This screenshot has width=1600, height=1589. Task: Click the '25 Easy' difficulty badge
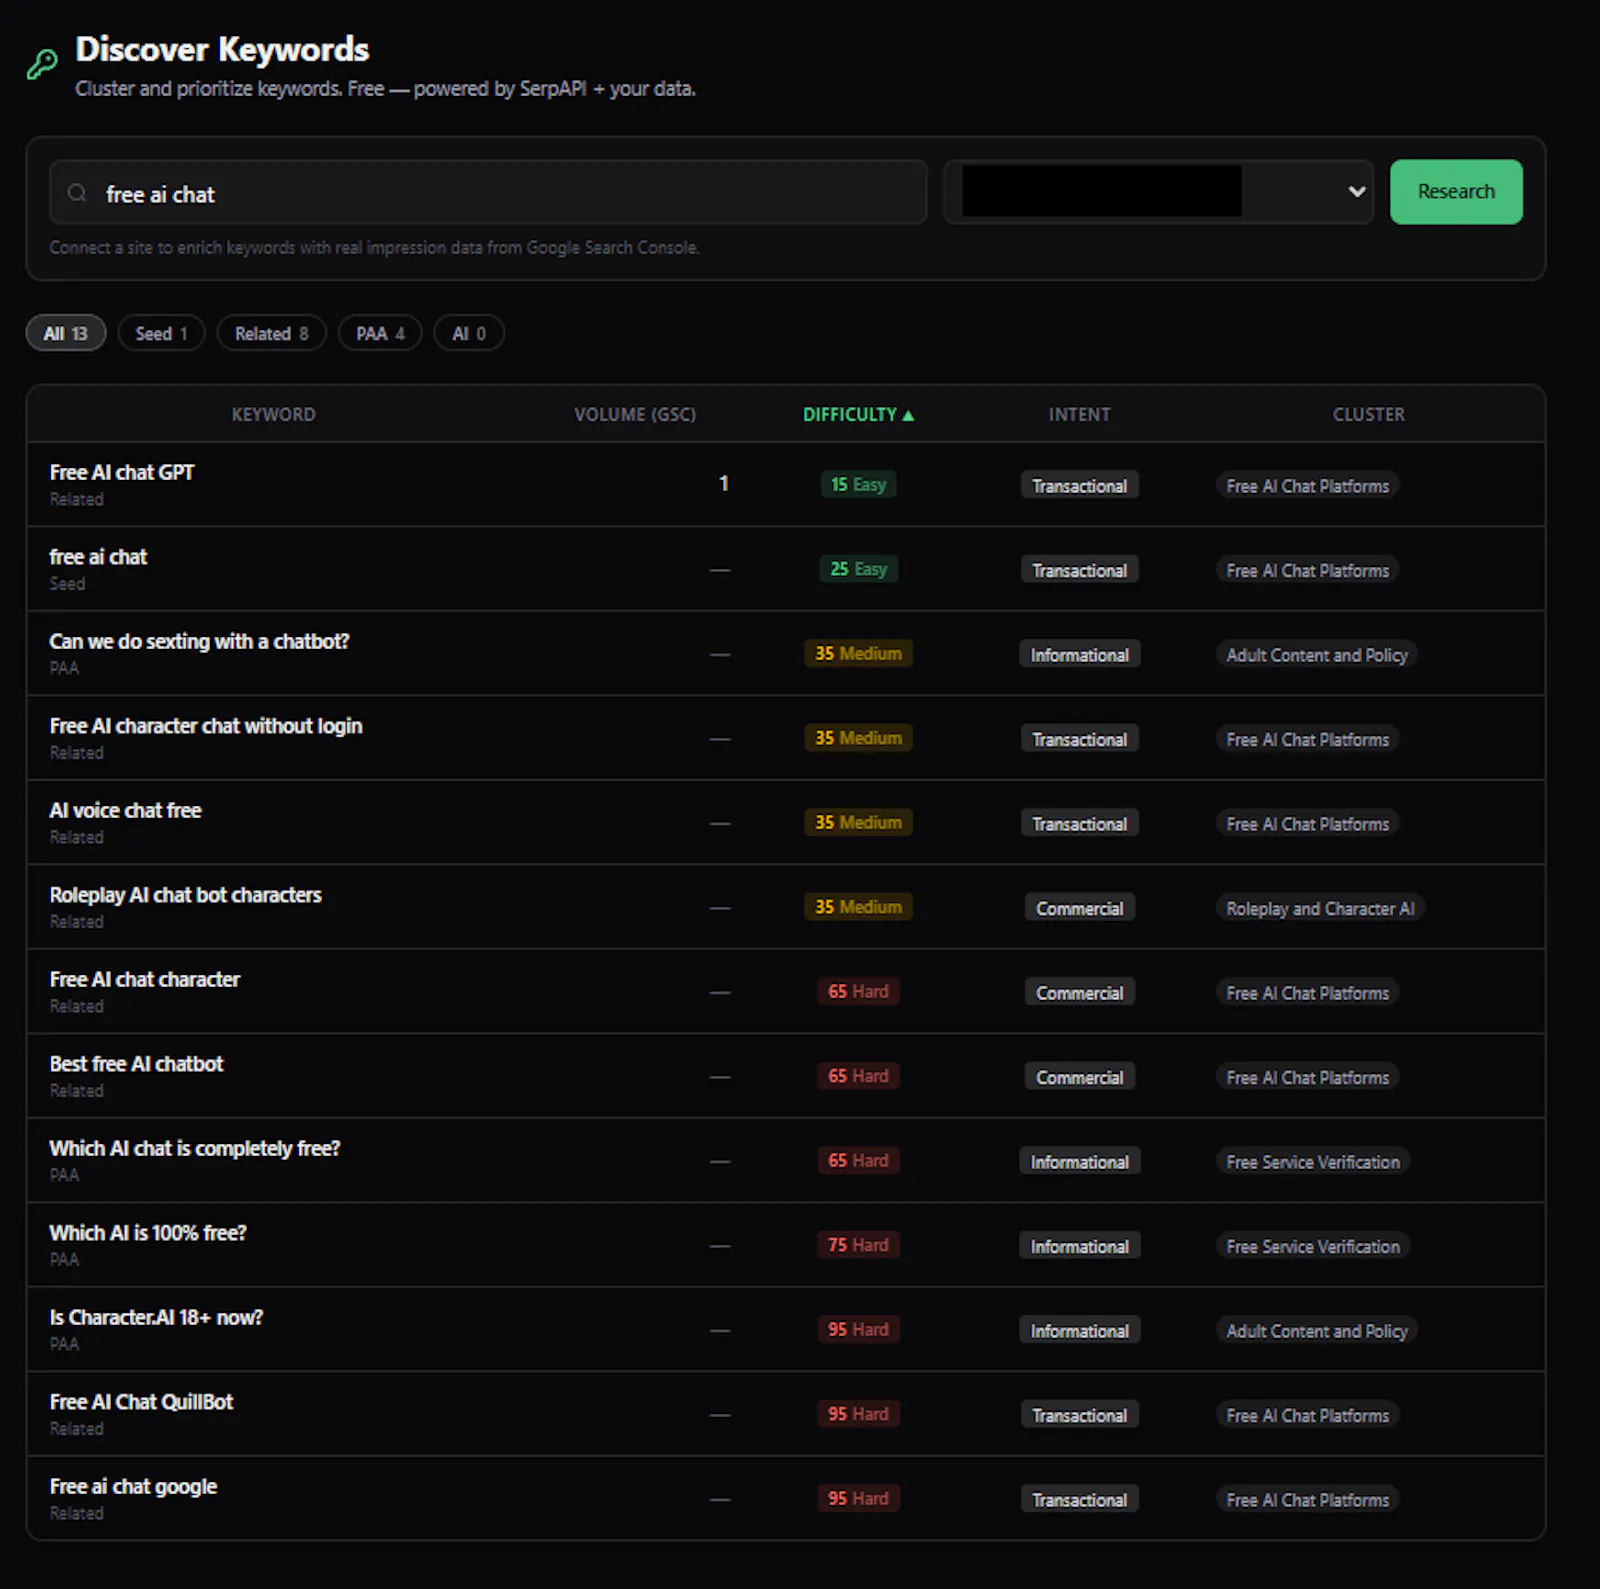[x=858, y=569]
